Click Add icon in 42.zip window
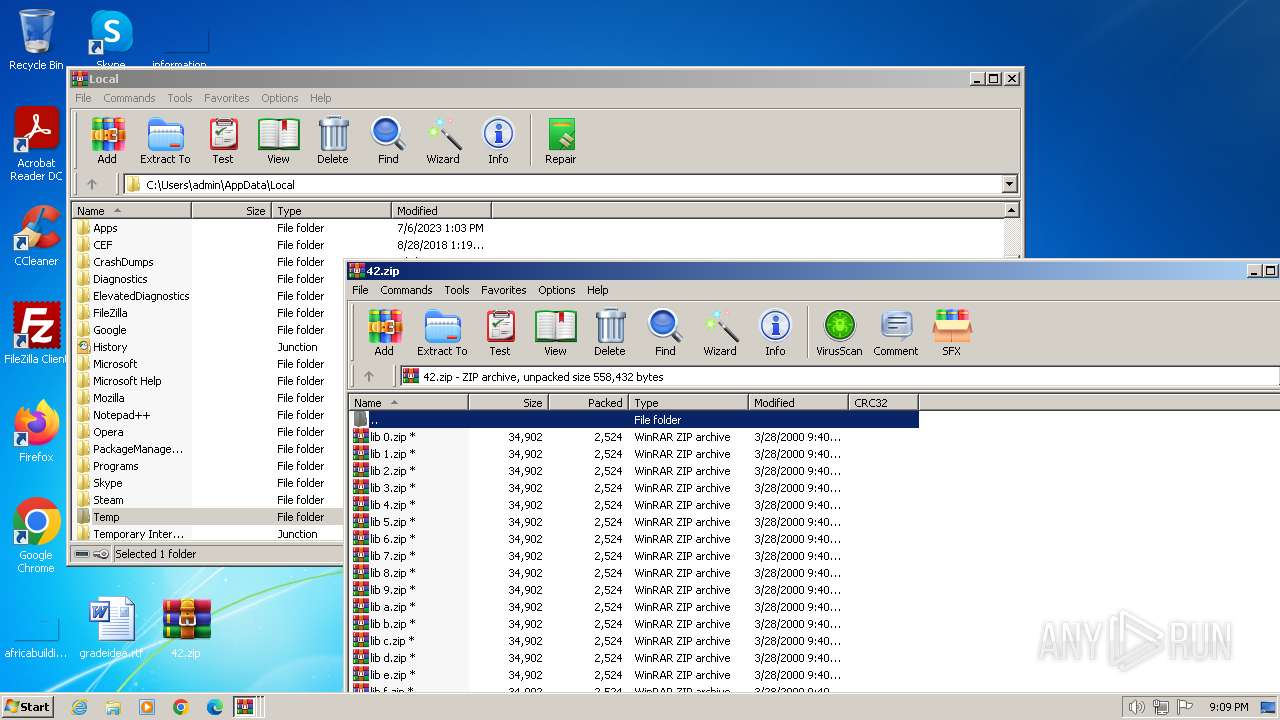The image size is (1280, 720). coord(384,332)
